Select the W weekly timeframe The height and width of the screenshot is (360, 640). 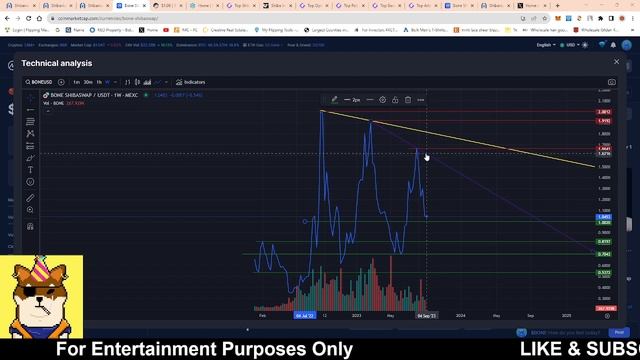(107, 82)
